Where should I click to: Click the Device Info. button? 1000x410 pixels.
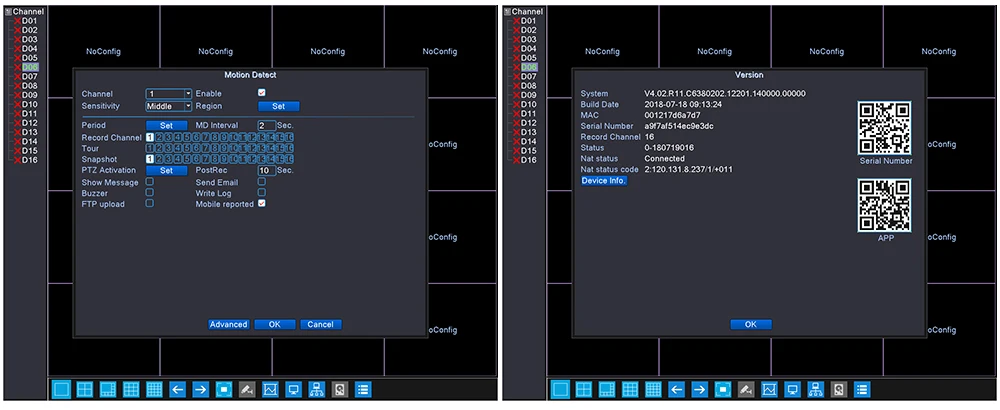[x=604, y=180]
